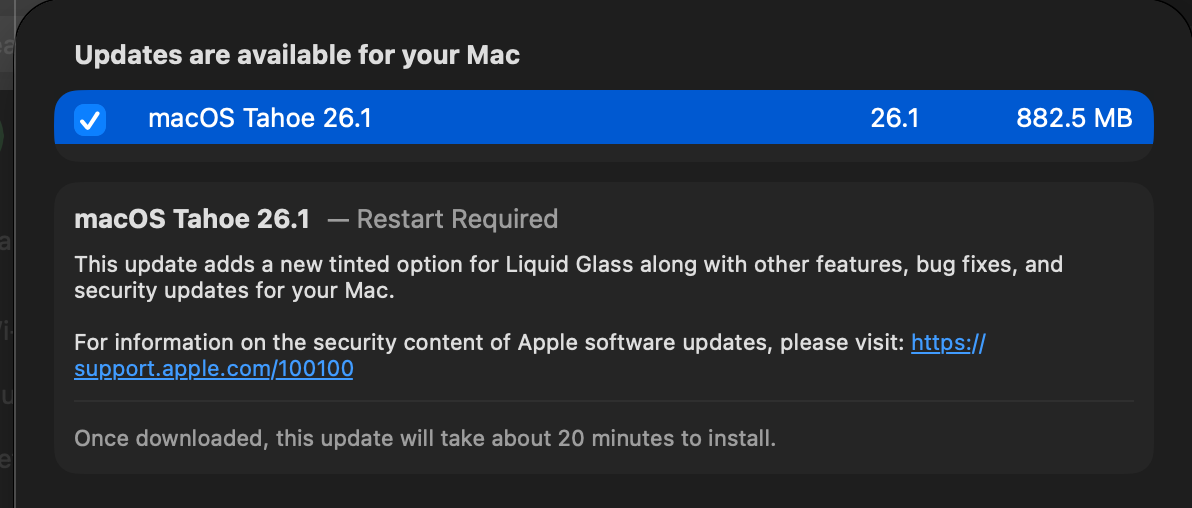1192x508 pixels.
Task: Click "Updates are available for your Mac" heading
Action: click(x=297, y=55)
